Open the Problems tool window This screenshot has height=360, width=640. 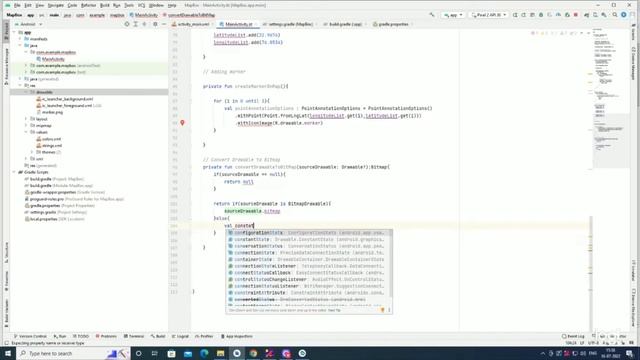pos(106,336)
